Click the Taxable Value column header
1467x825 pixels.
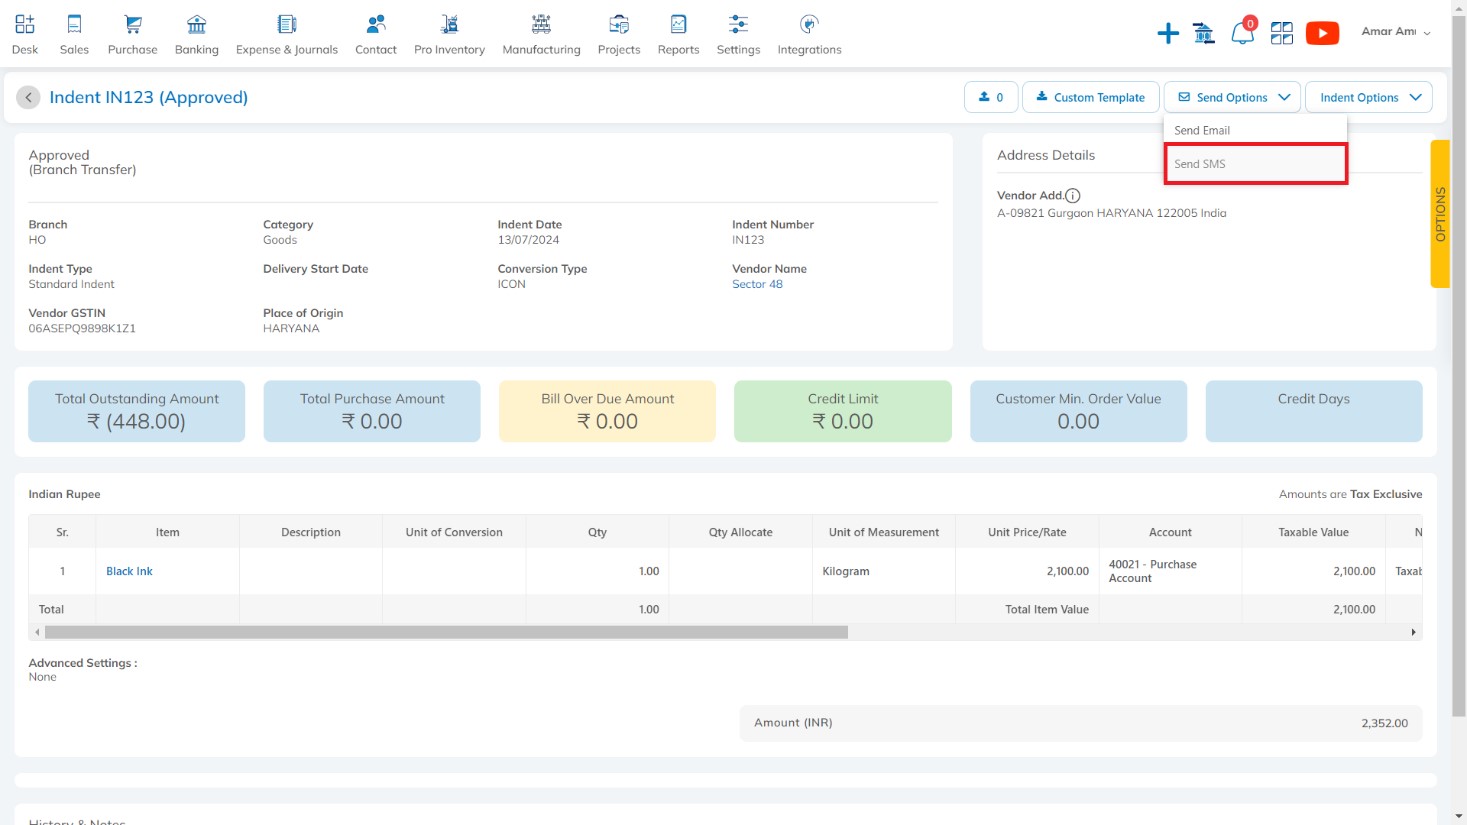[1313, 532]
